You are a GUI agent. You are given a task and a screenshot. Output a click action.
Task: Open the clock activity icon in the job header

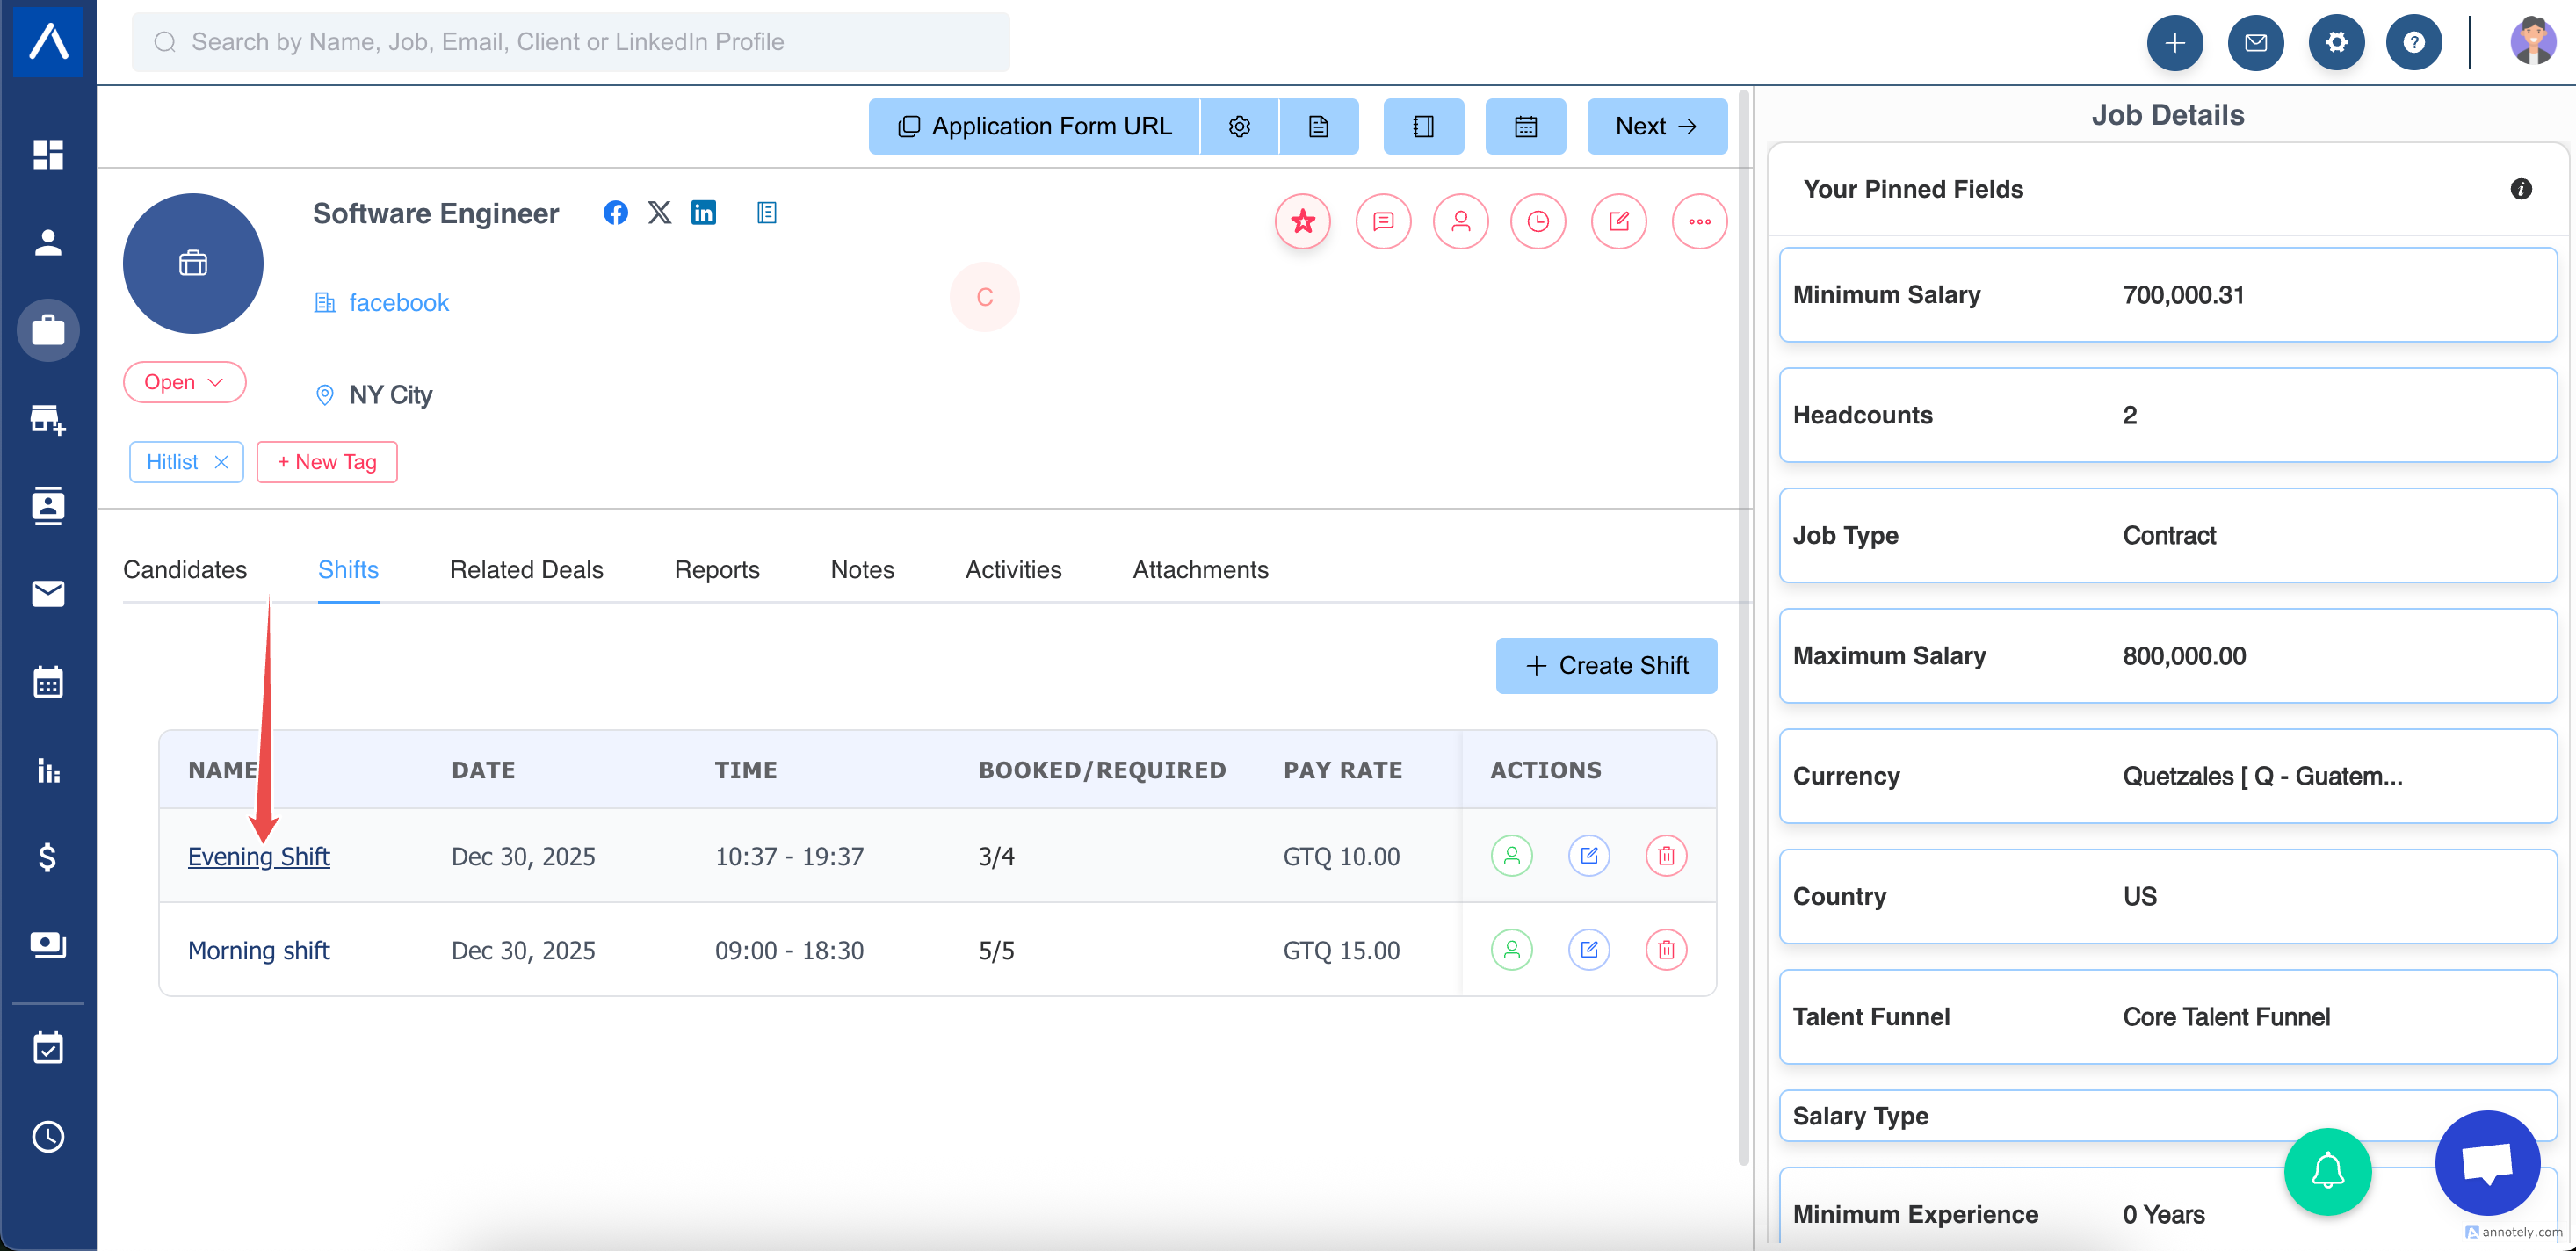[1537, 221]
